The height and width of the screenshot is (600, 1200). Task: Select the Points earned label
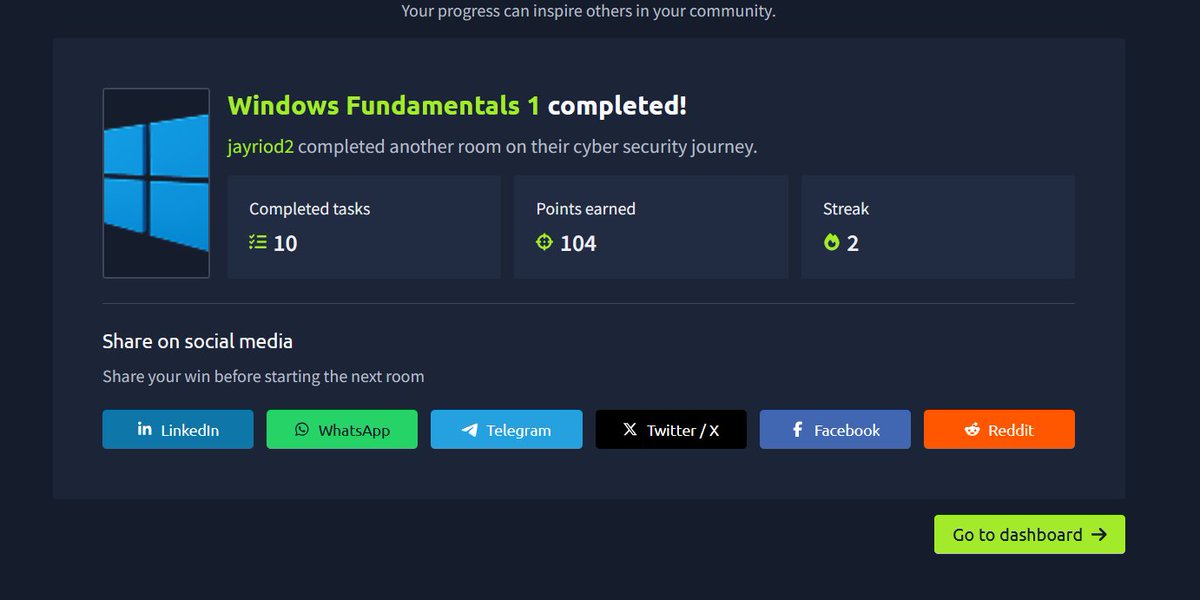586,209
